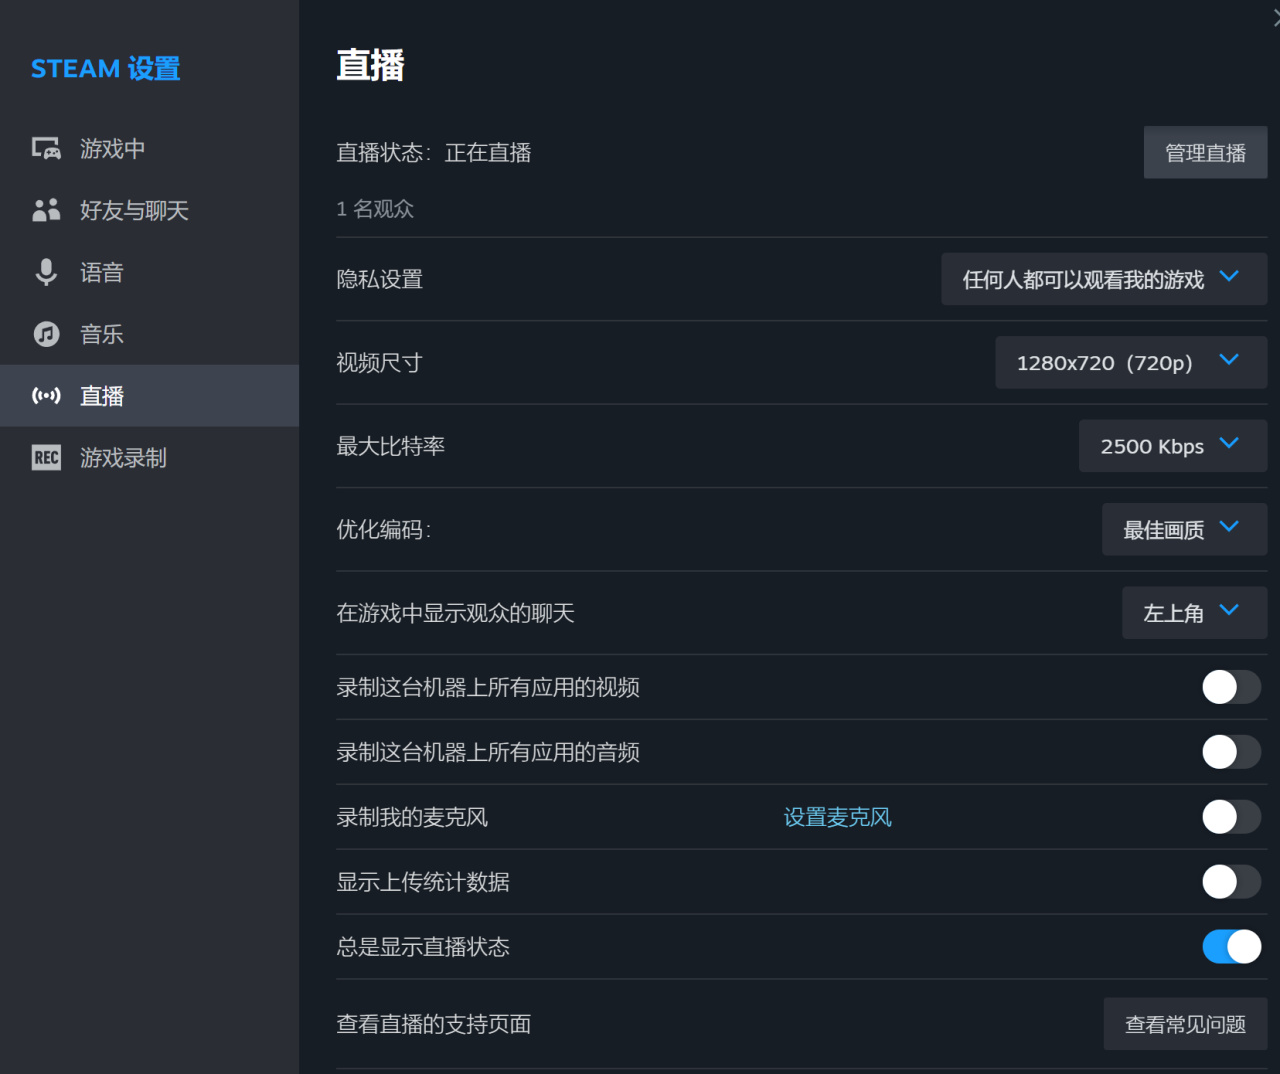The width and height of the screenshot is (1280, 1074).
Task: Turn on 显示上传统计数据 switch
Action: 1231,882
